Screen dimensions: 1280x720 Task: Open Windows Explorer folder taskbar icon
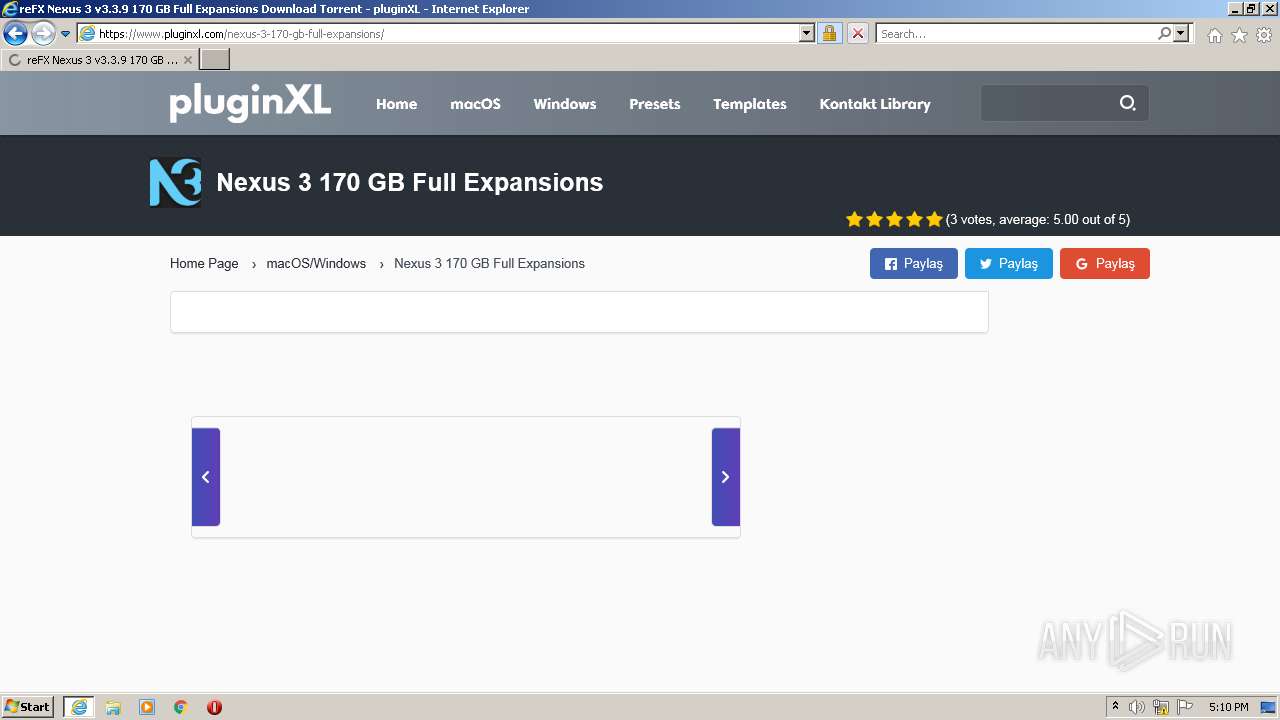pyautogui.click(x=113, y=707)
